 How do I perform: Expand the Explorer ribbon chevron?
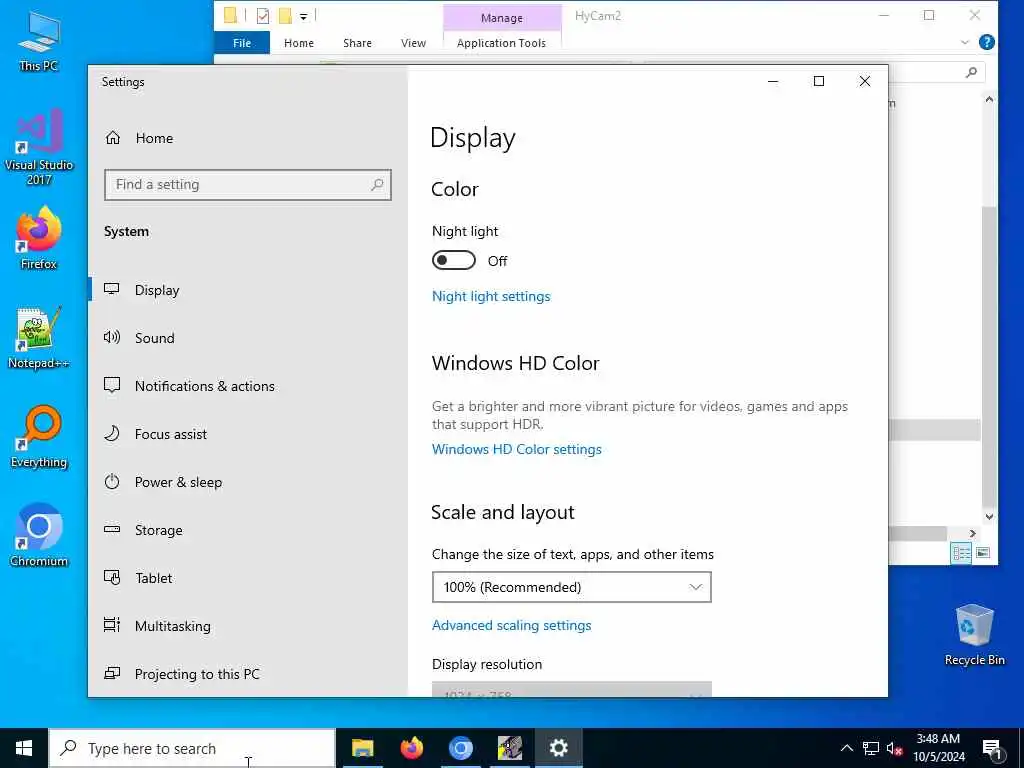click(965, 42)
